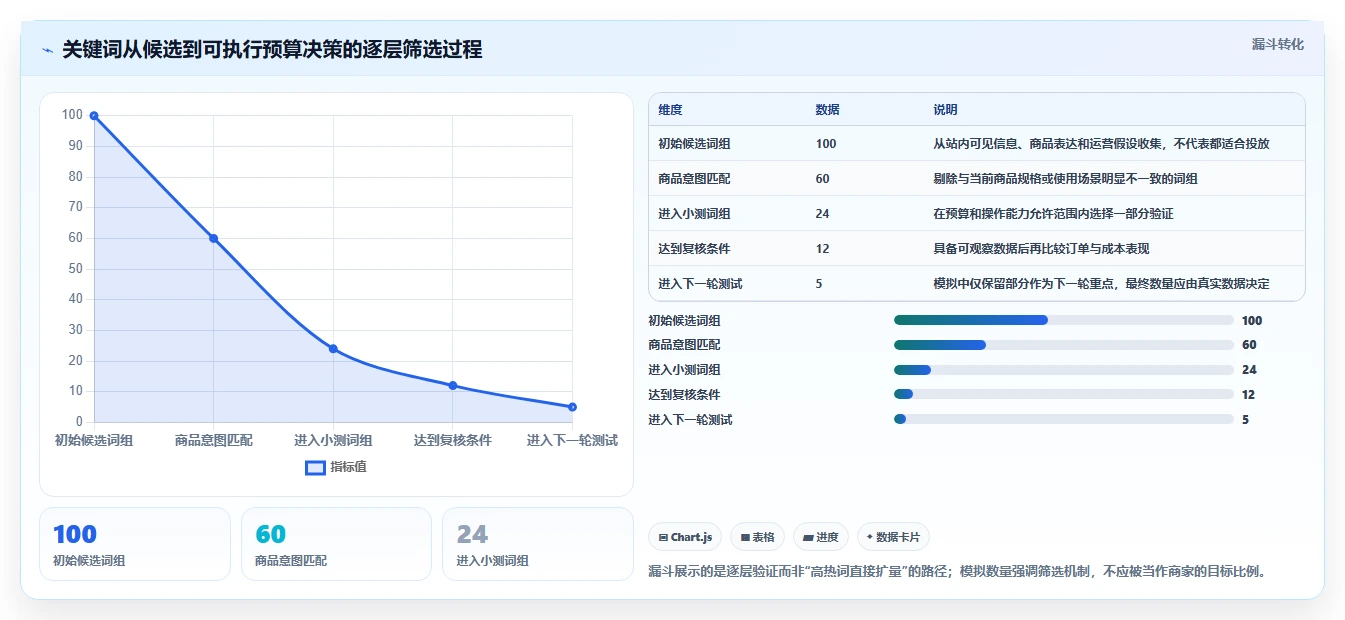This screenshot has width=1345, height=620.
Task: Click the y-axis tick label 80
Action: point(76,177)
